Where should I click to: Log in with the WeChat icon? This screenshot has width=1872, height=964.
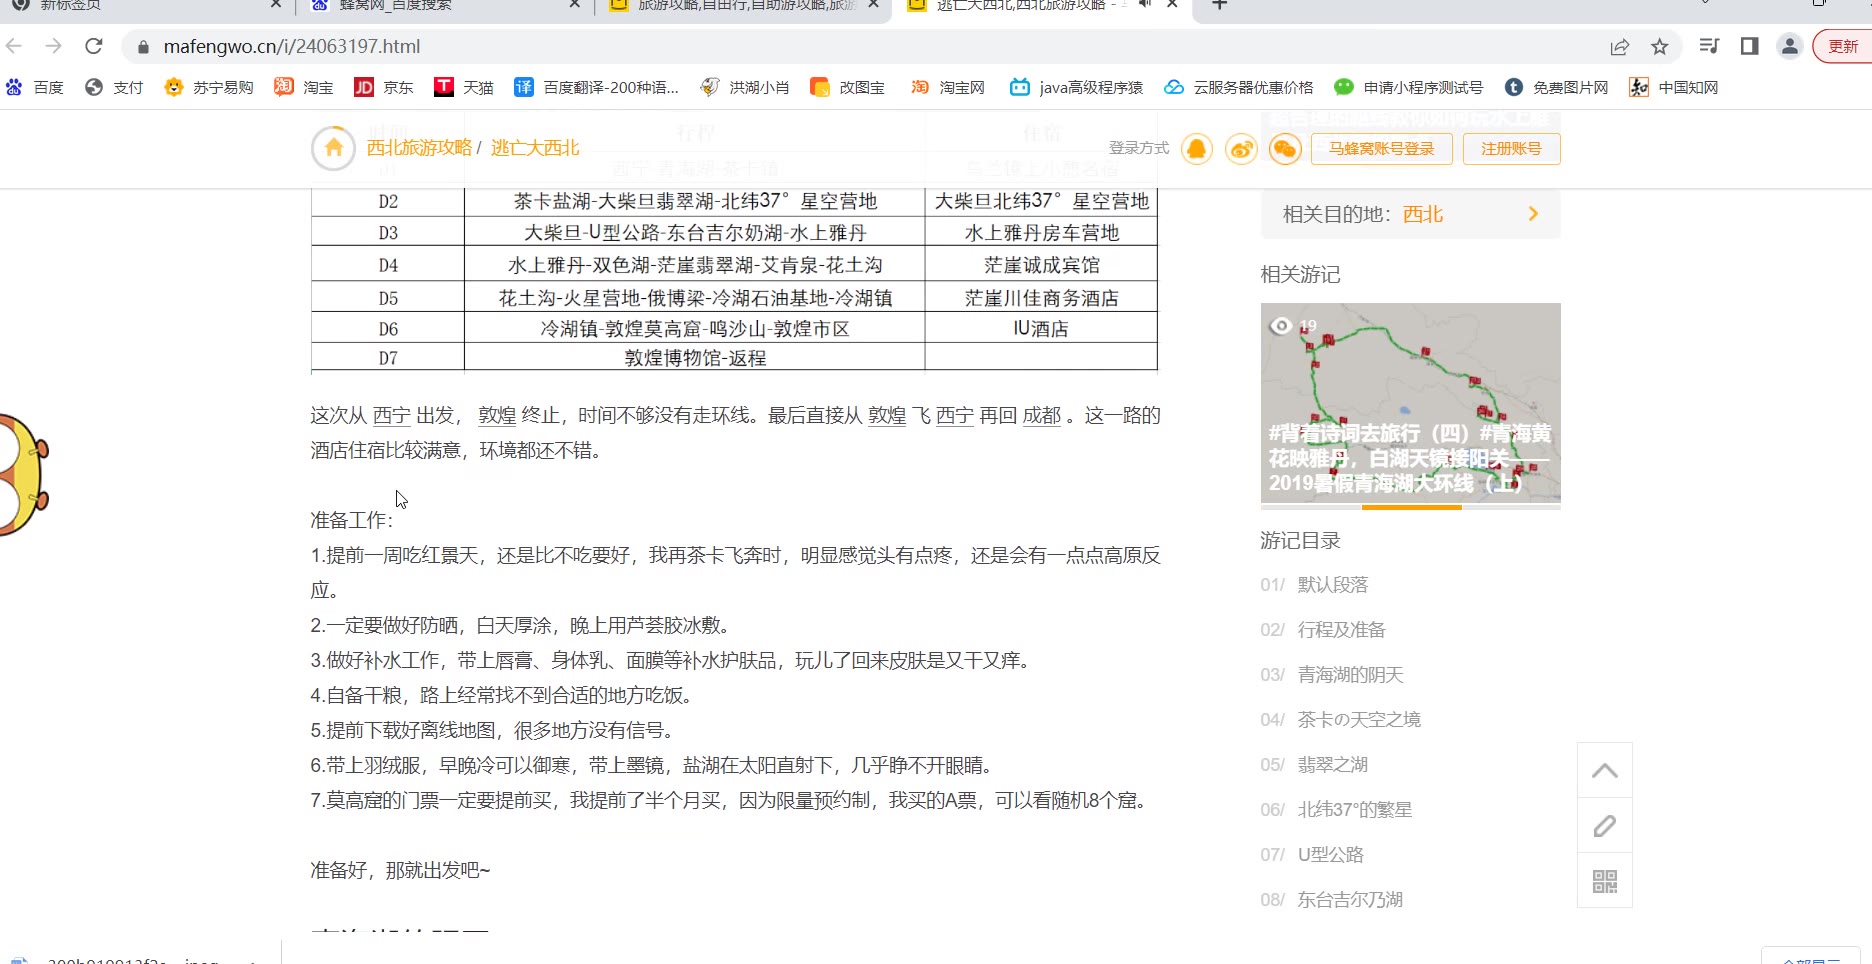tap(1285, 149)
